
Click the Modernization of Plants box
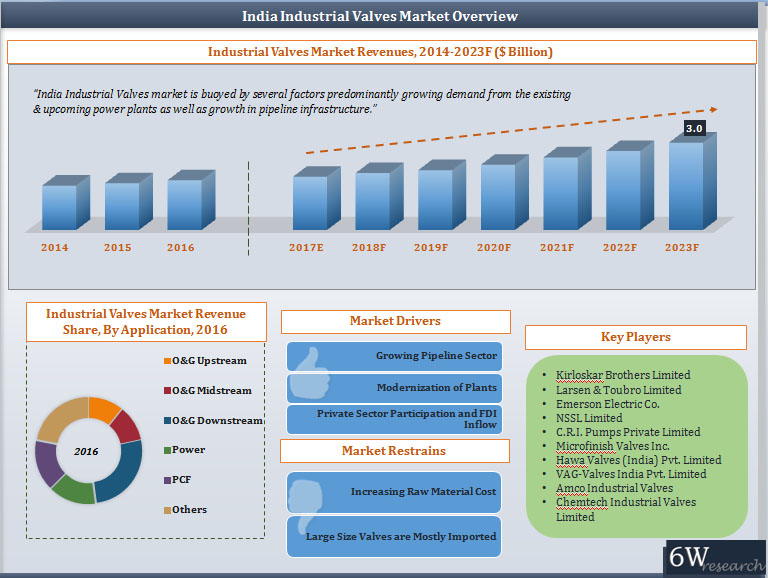394,388
